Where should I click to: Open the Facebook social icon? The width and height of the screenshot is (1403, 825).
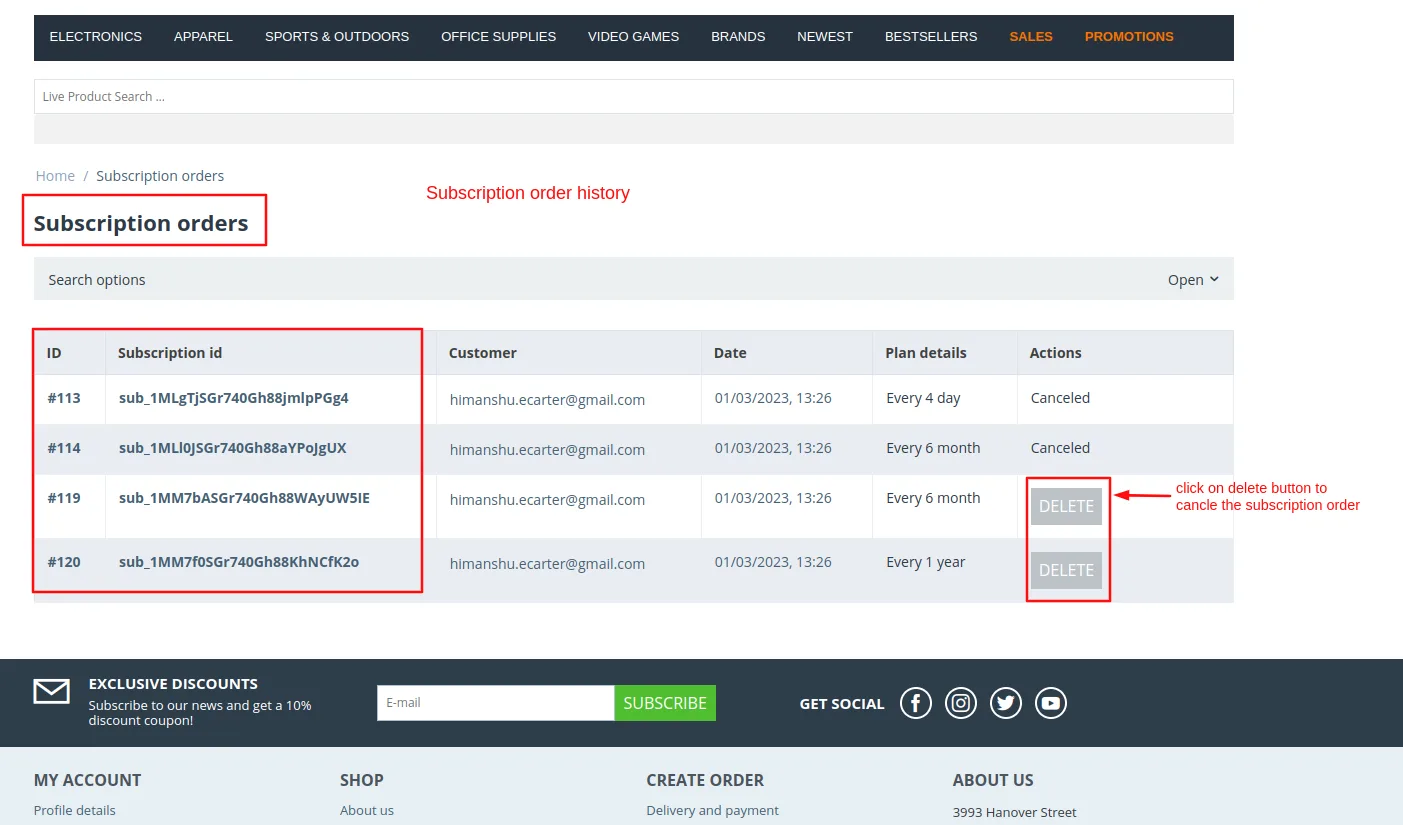point(916,703)
